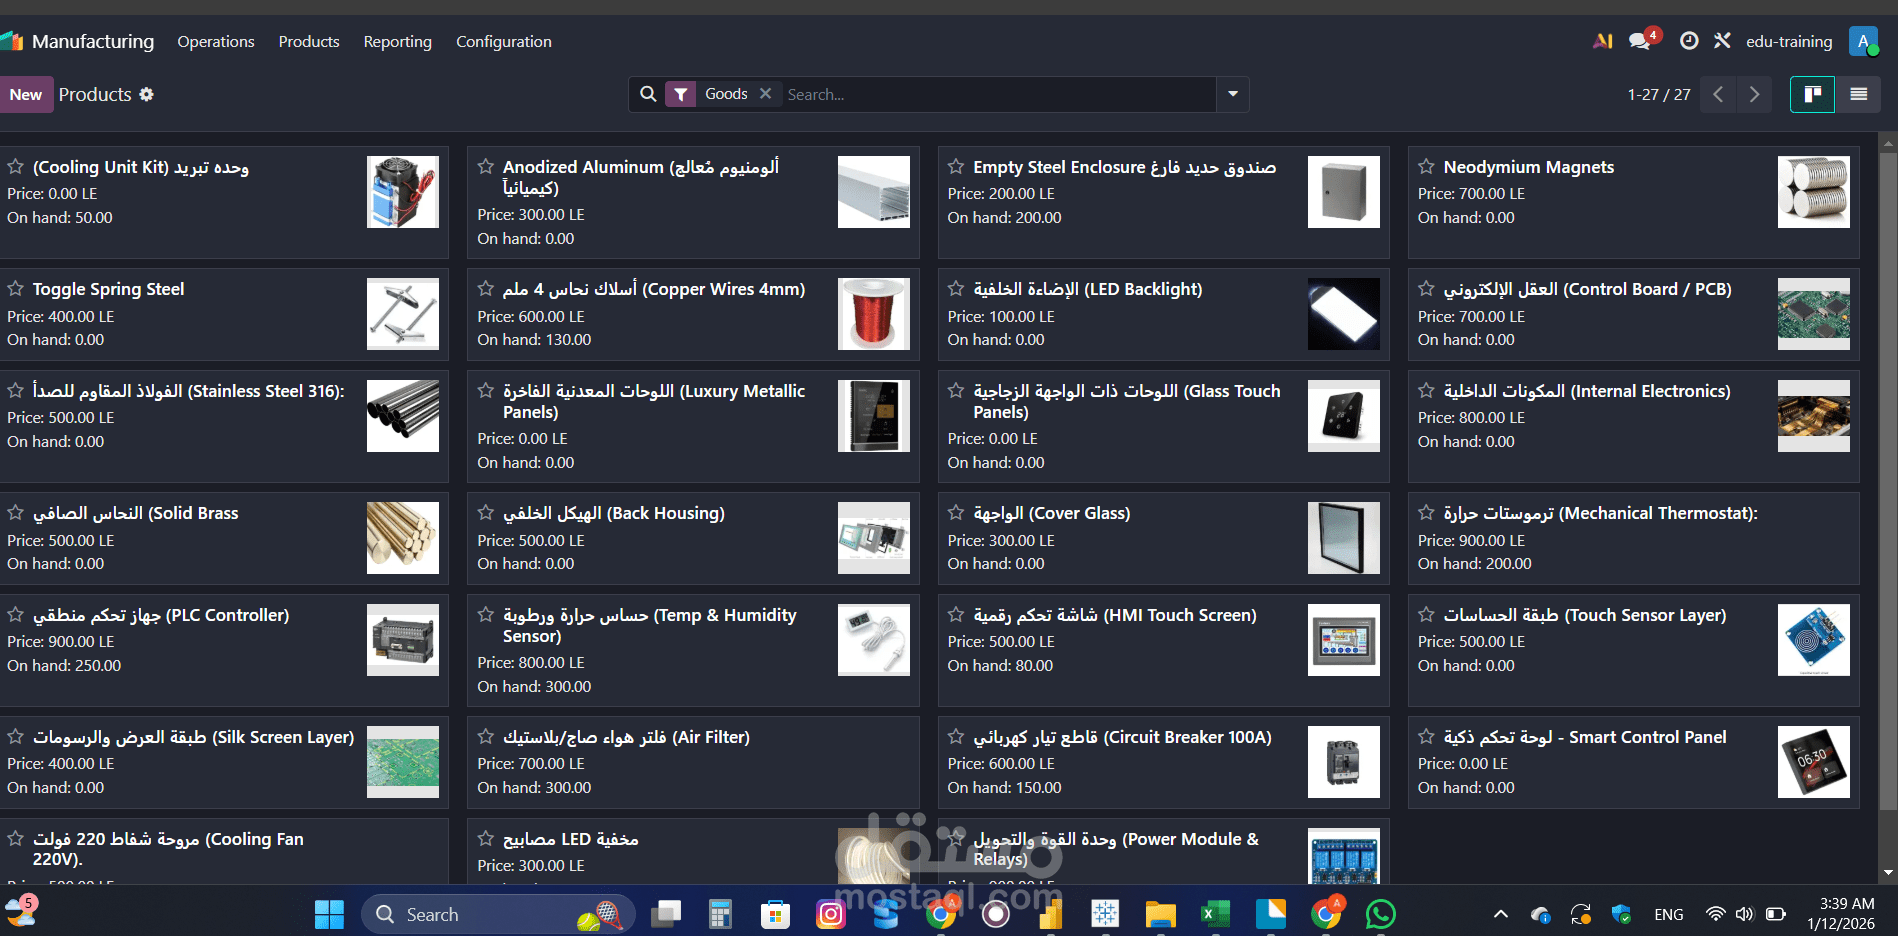Open the edu-training company switcher
Screen dimensions: 1898x936
(x=1789, y=41)
